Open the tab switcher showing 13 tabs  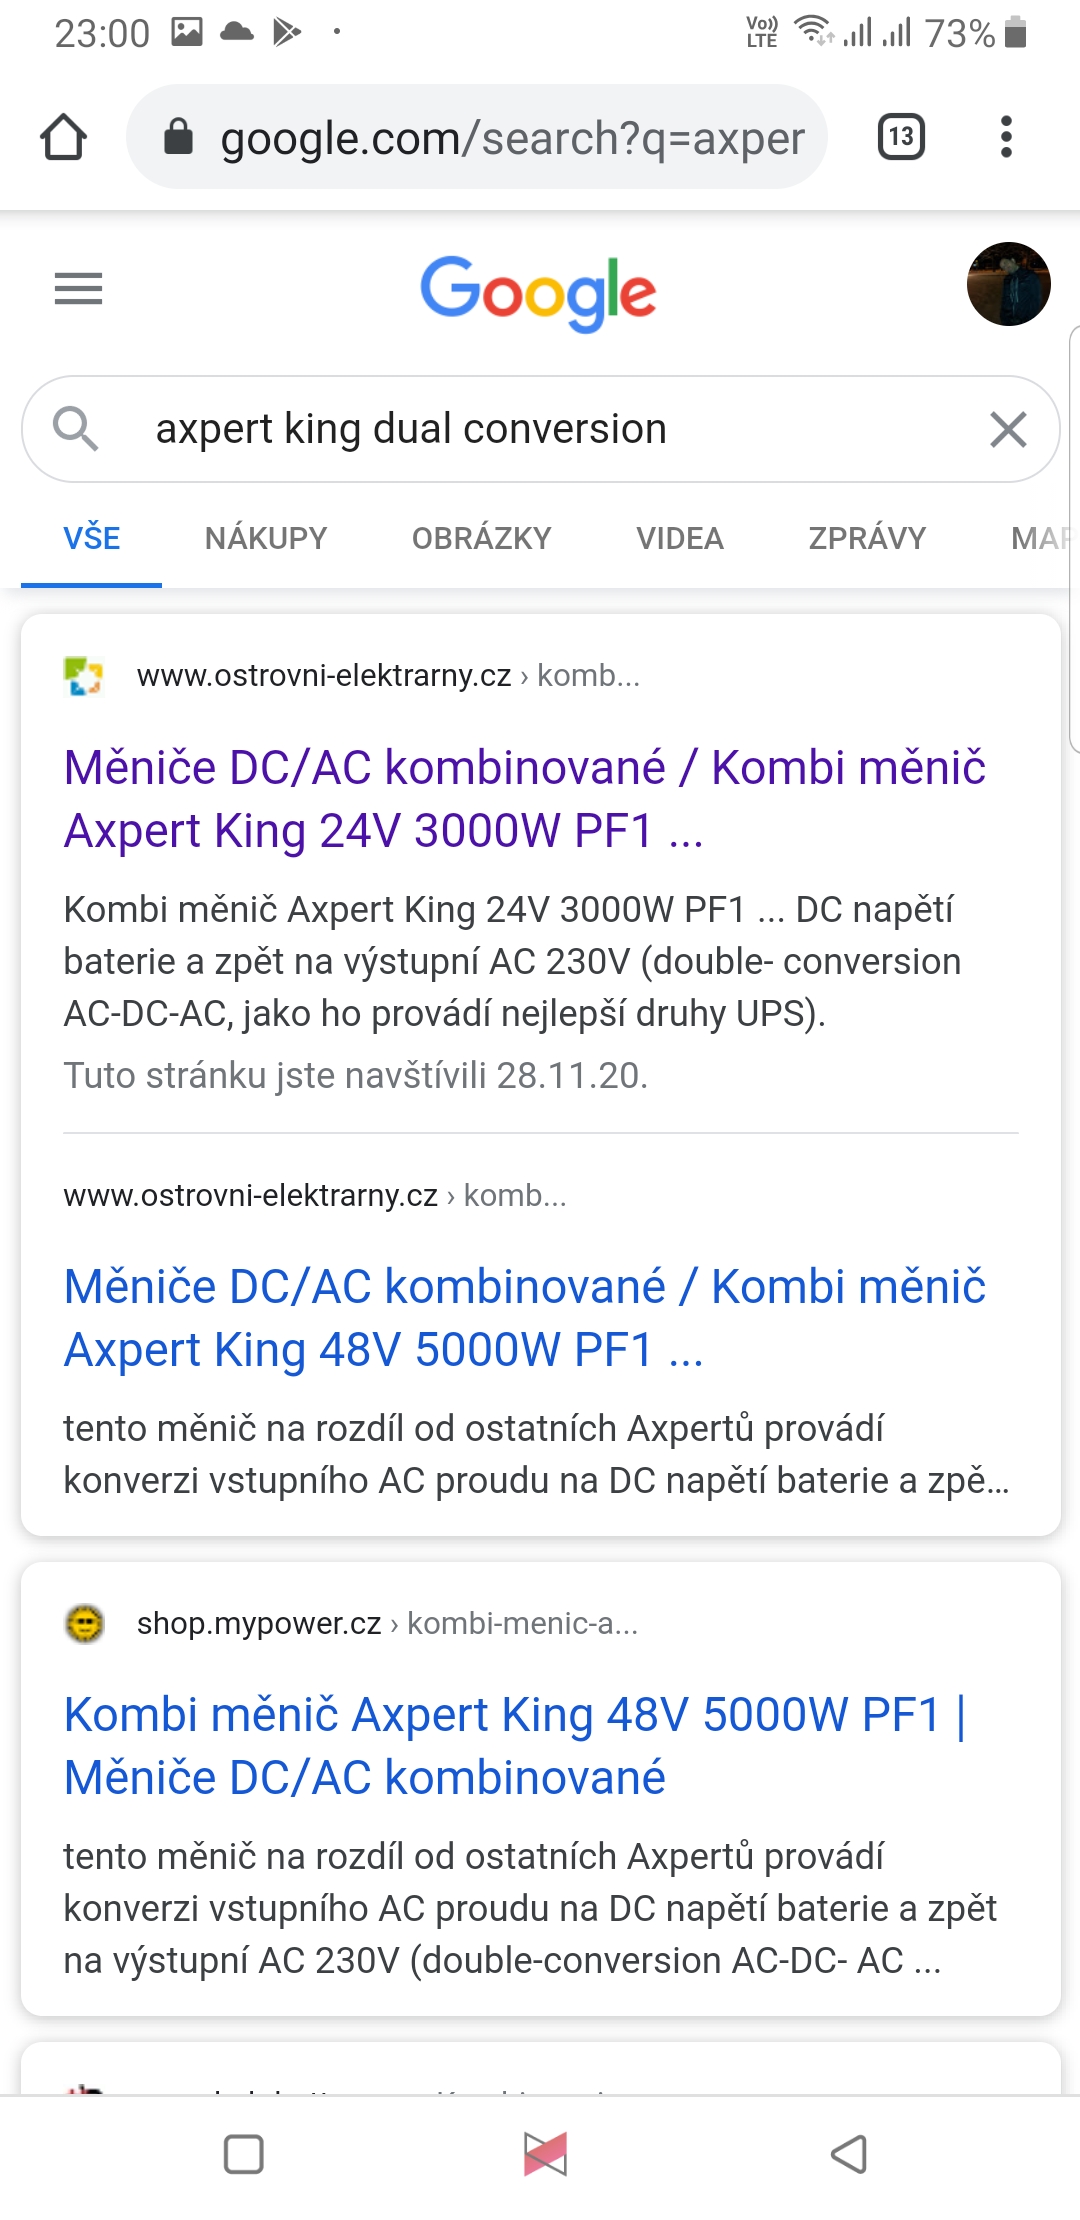coord(900,137)
